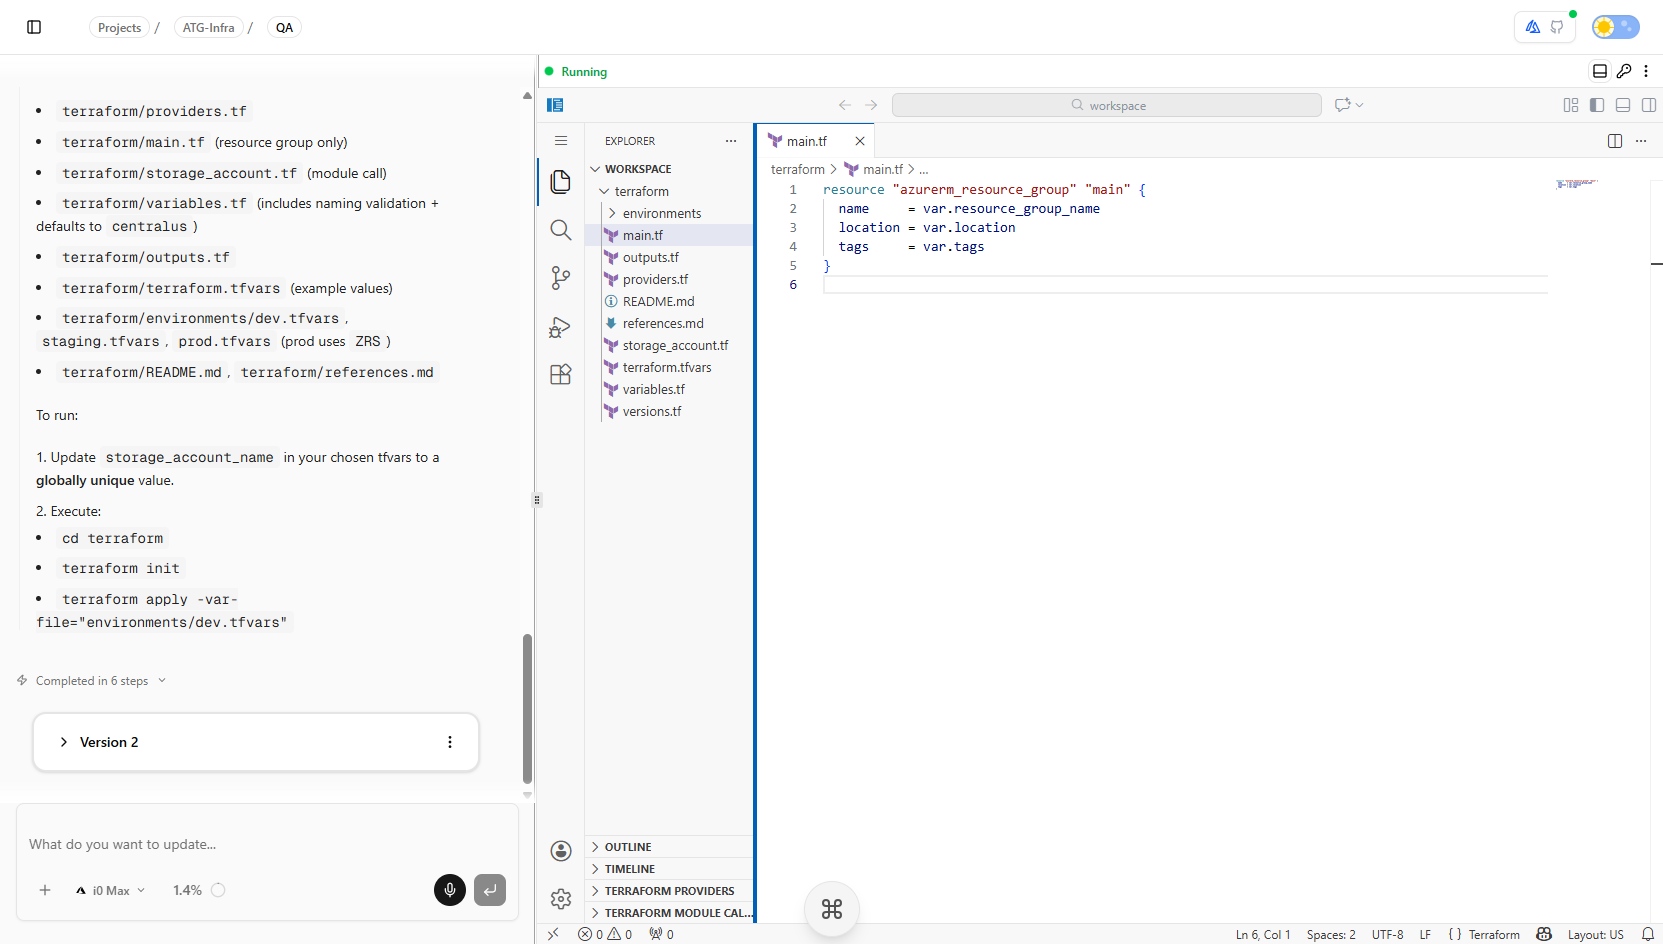Screen dimensions: 1663x944
Task: Toggle the bottom panel visibility
Action: click(1622, 104)
